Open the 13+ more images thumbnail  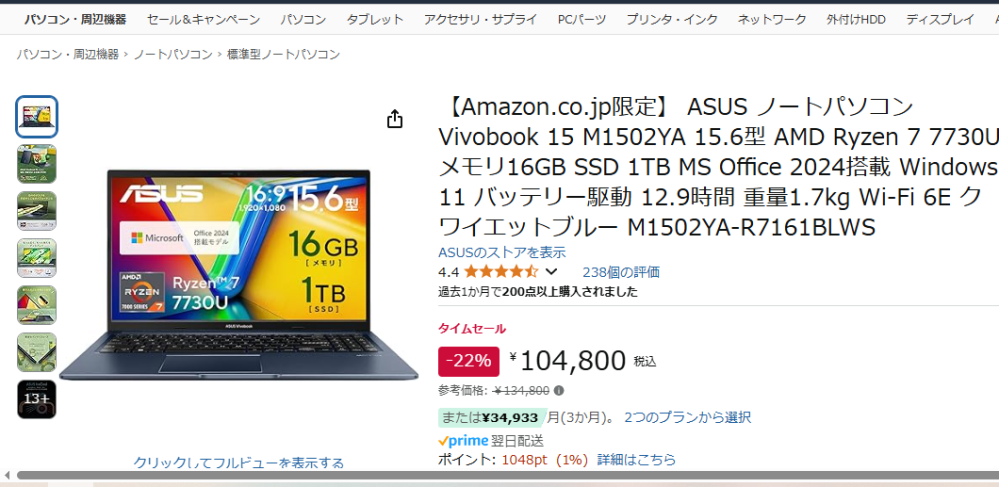tap(36, 399)
